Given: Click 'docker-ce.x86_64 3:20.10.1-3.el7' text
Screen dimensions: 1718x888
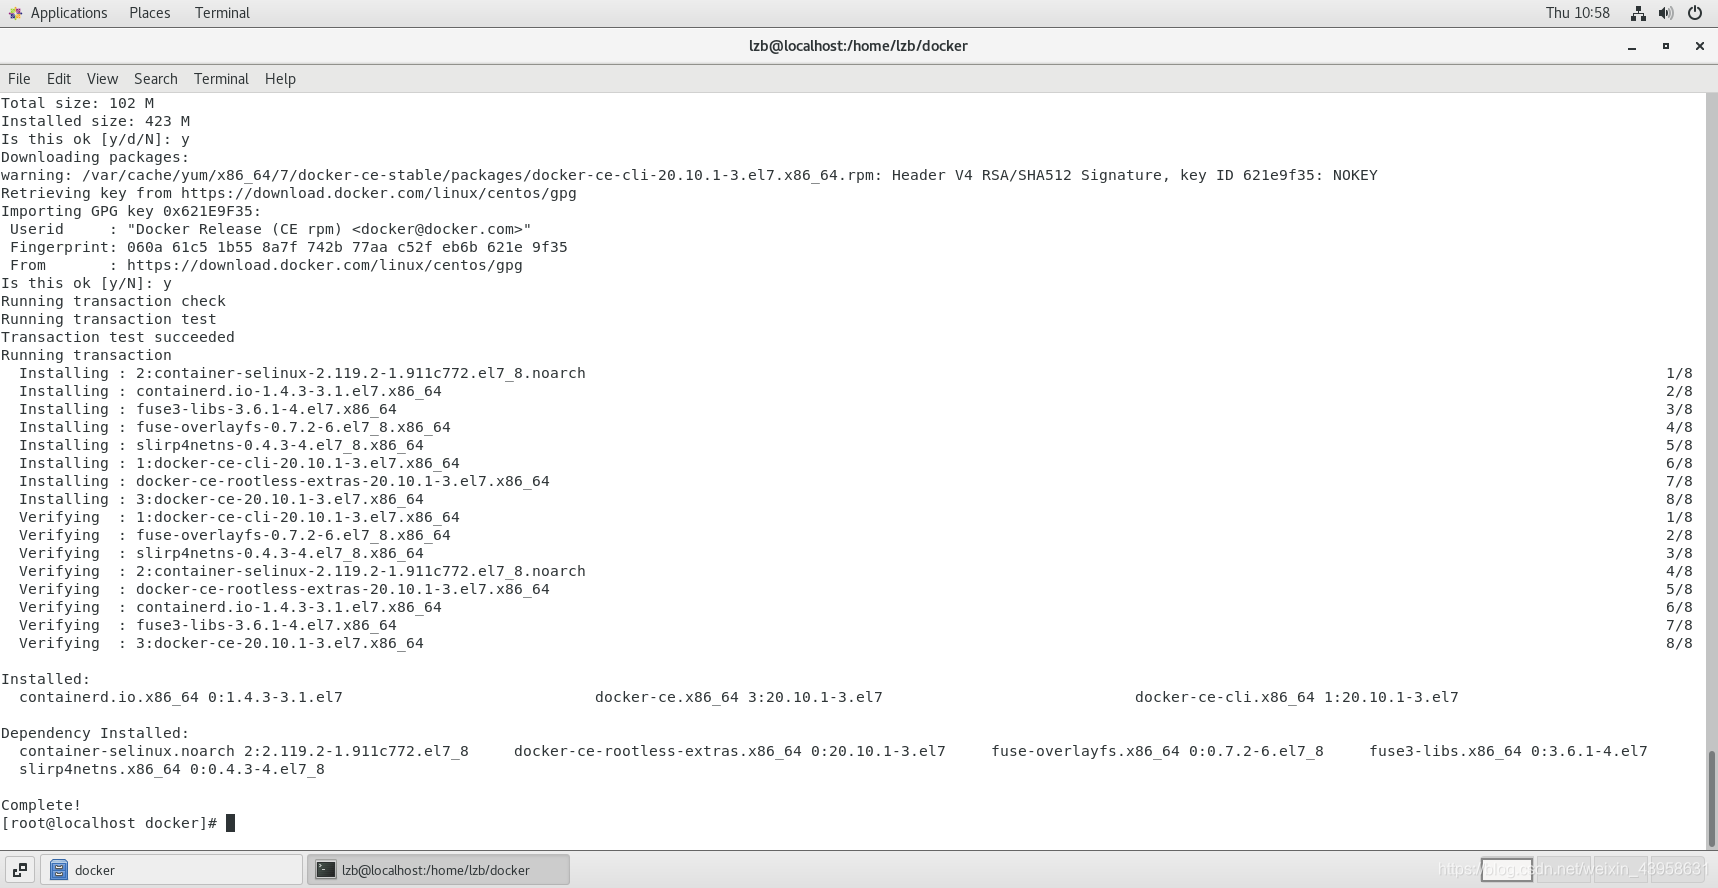Looking at the screenshot, I should tap(739, 697).
